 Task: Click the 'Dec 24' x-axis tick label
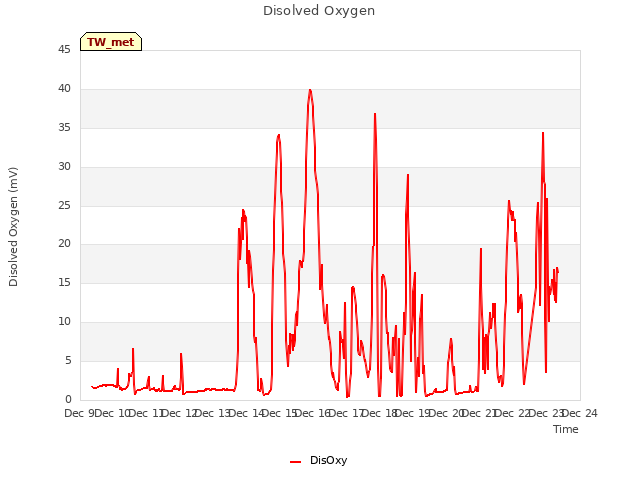580,413
